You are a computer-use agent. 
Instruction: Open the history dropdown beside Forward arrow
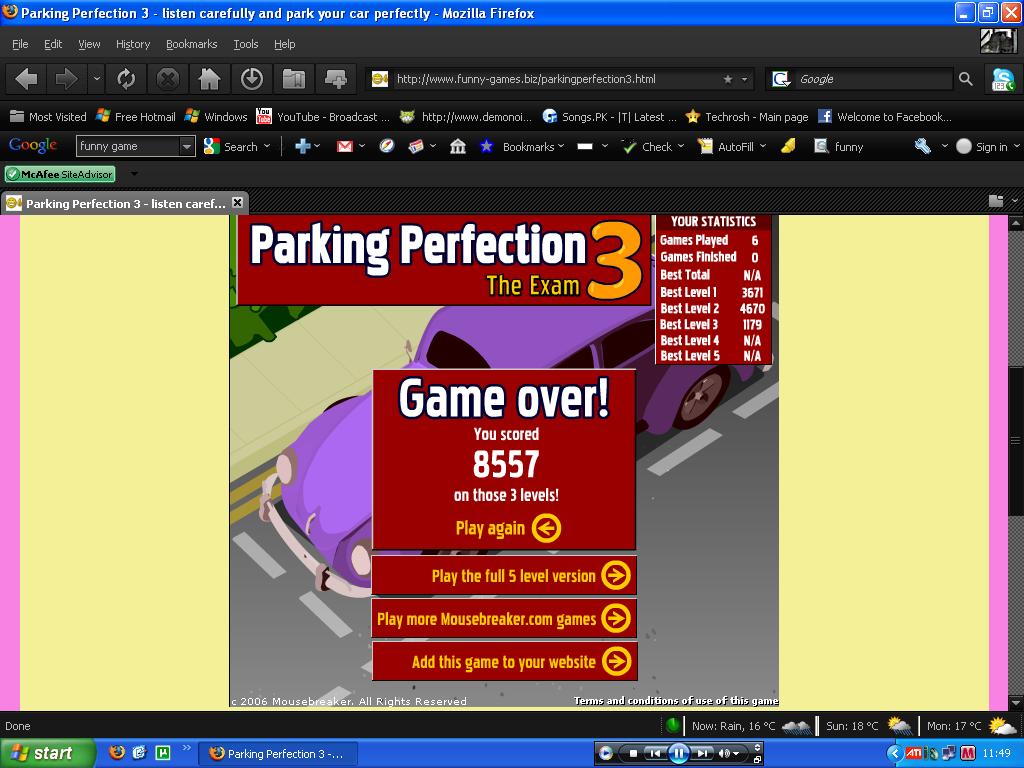coord(97,80)
